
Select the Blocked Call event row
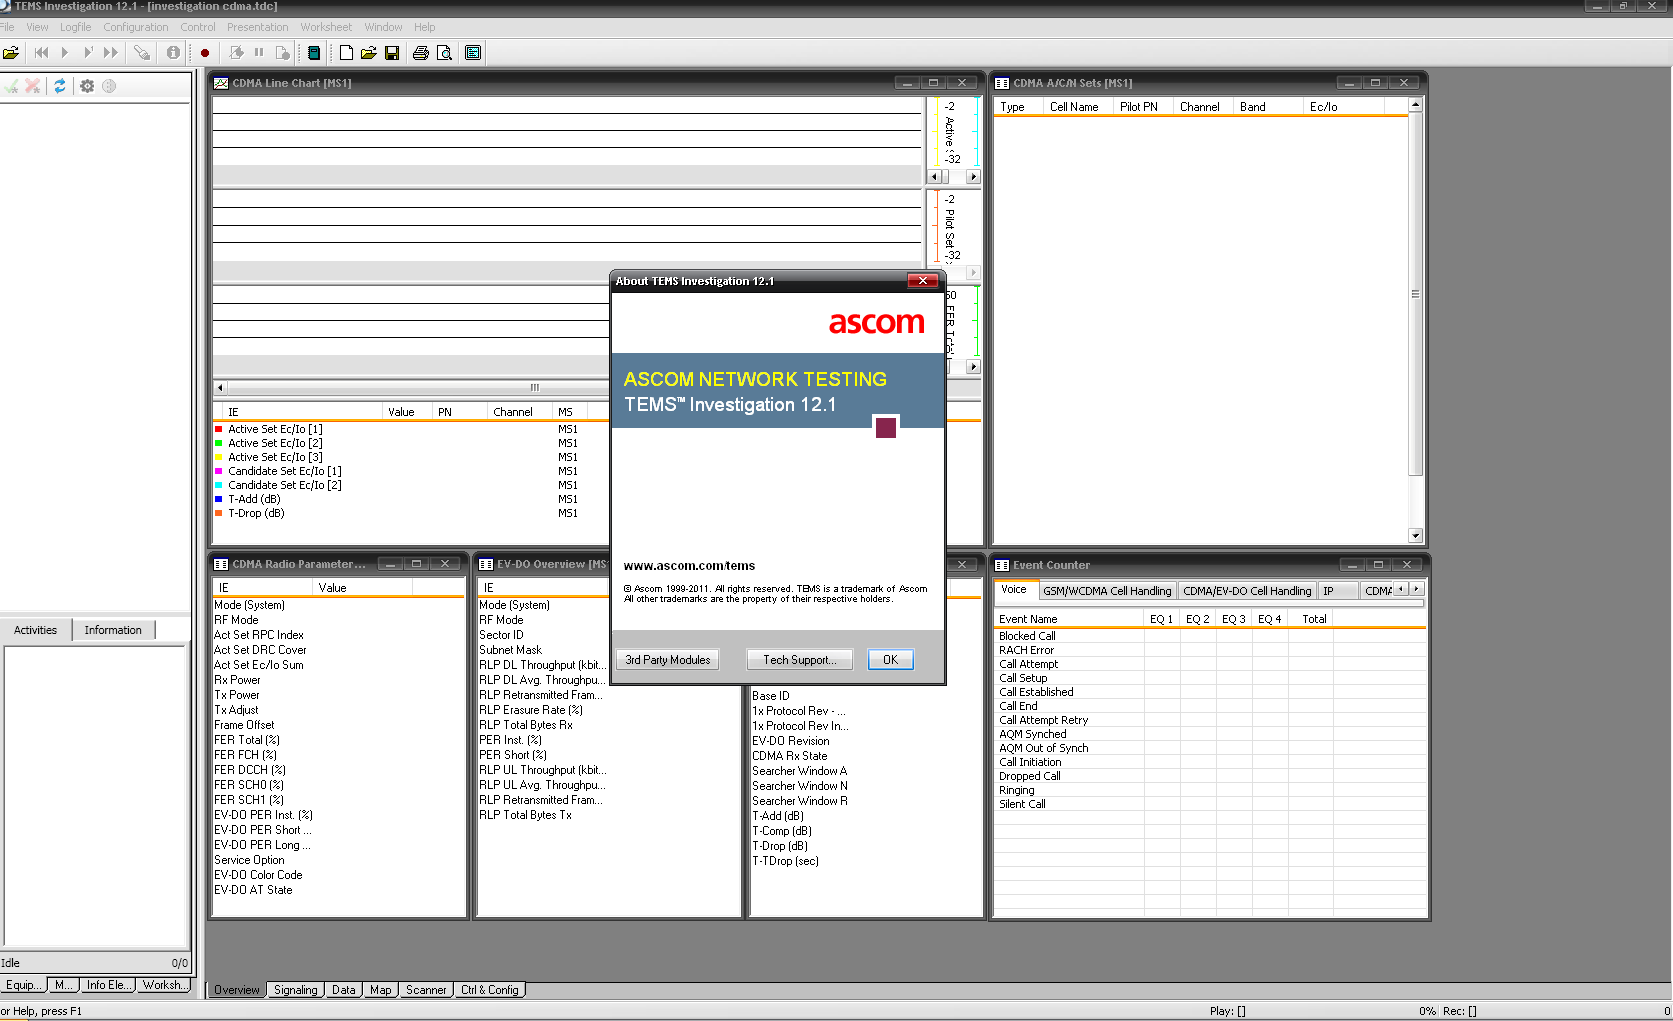pos(1210,636)
